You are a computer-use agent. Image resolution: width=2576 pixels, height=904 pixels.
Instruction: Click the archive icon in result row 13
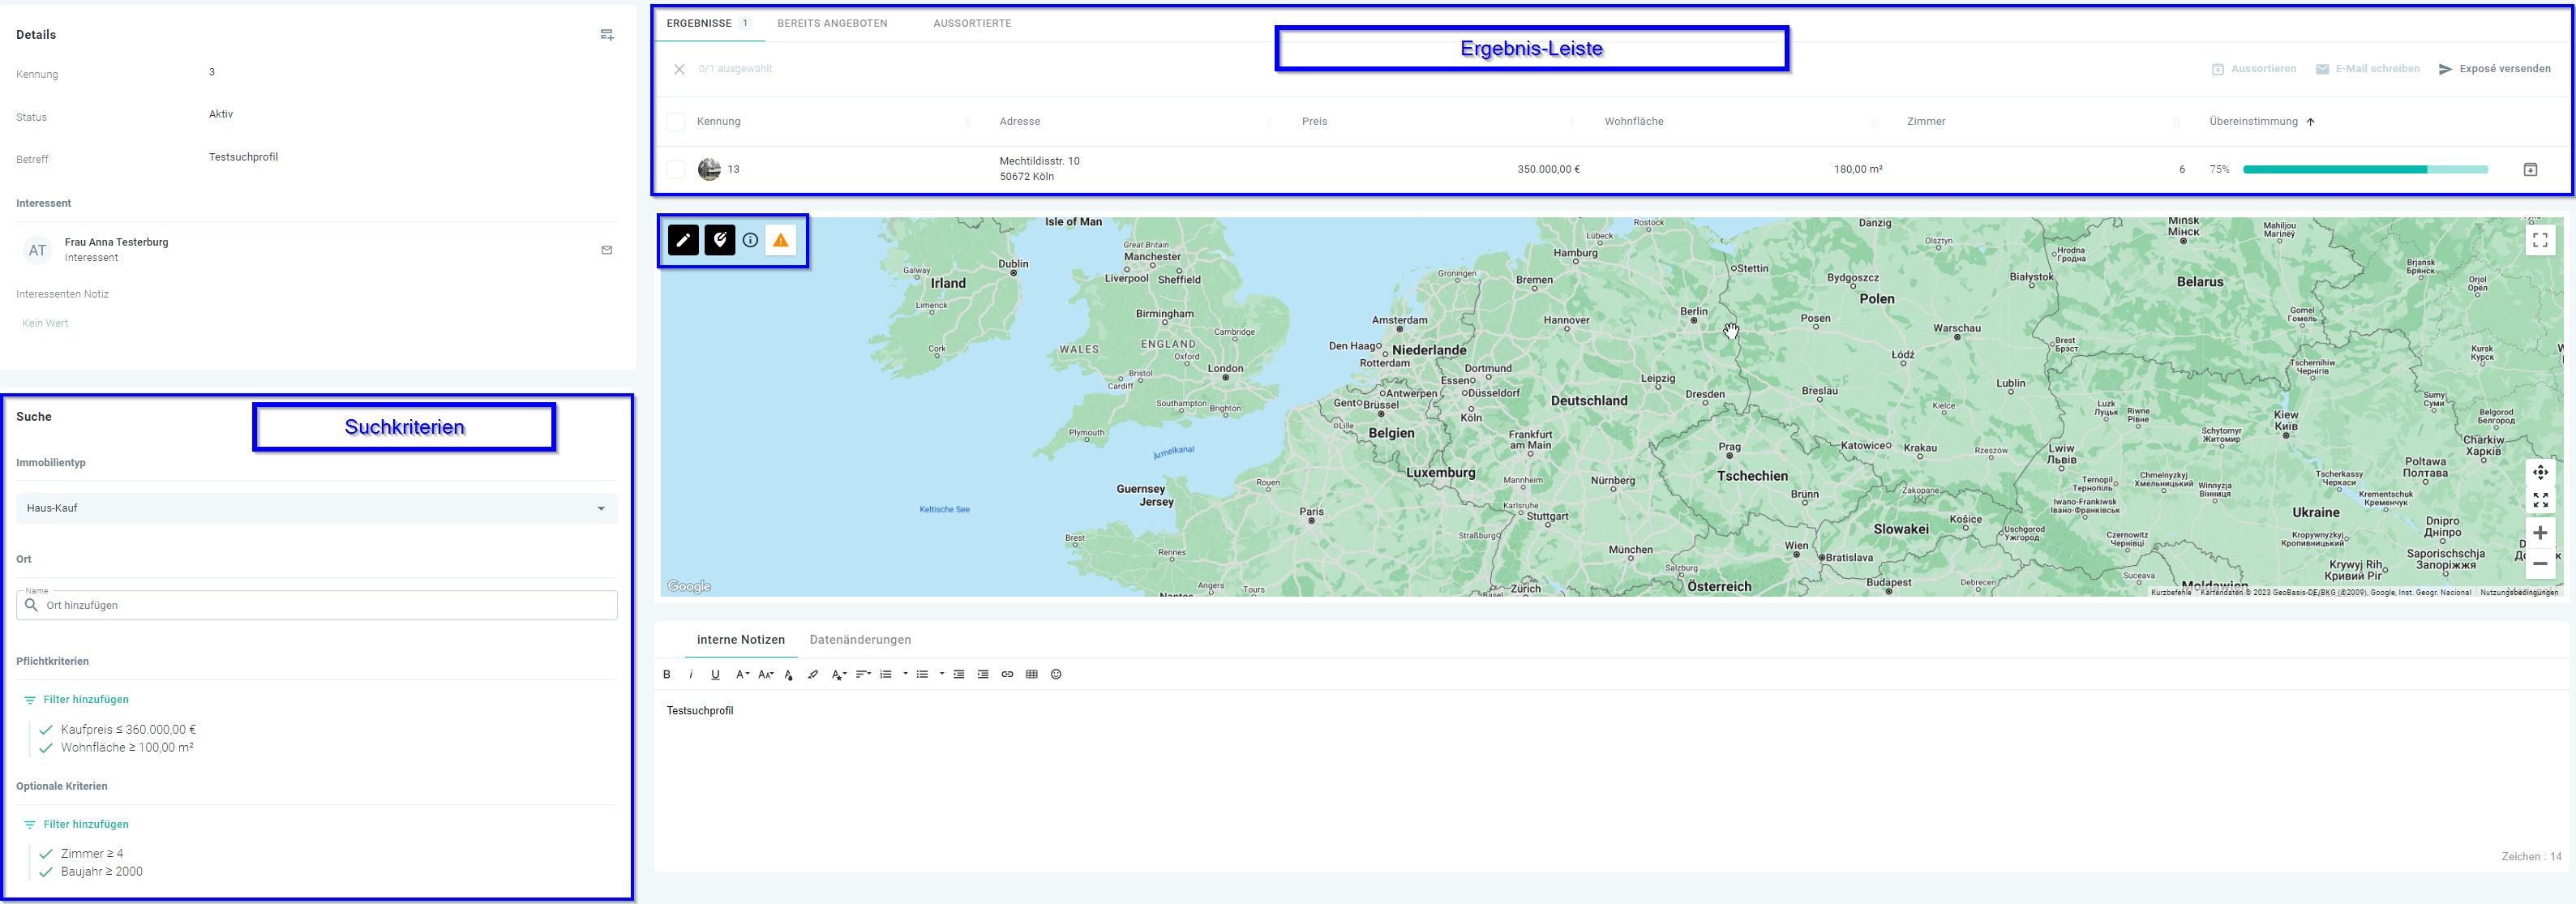pos(2529,169)
